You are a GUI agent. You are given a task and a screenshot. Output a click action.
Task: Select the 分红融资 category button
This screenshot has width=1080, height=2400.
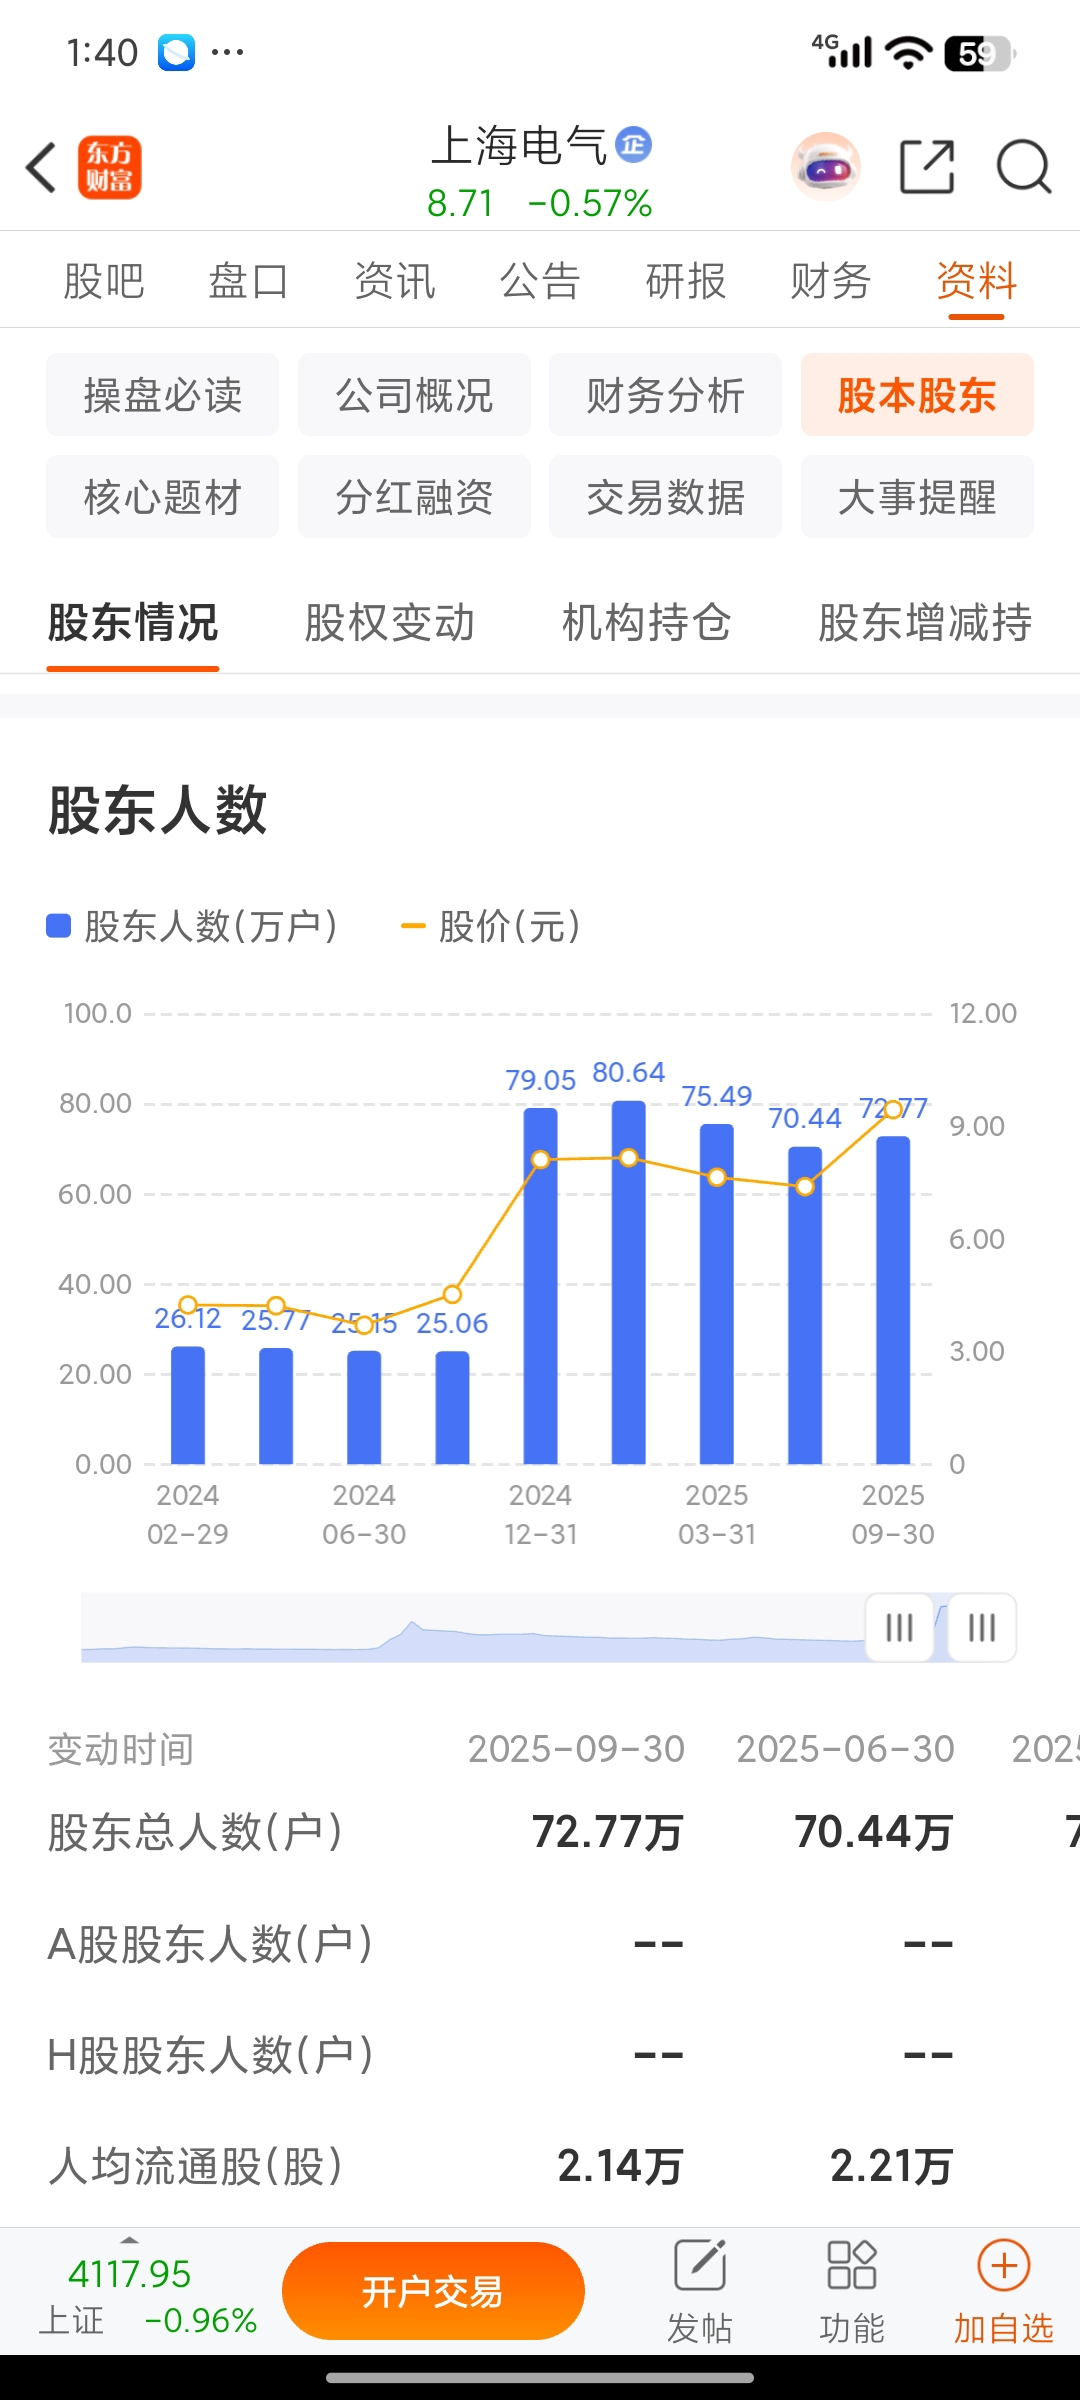coord(414,497)
